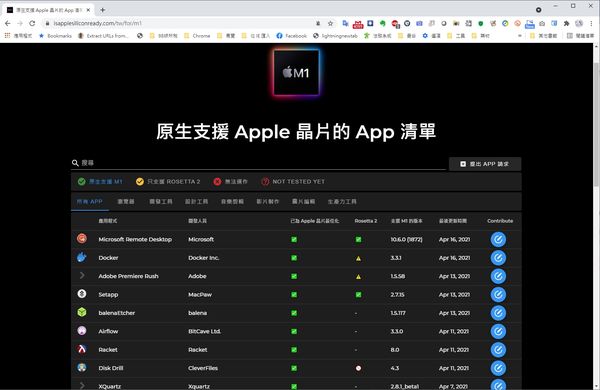Open Contribute for Disk Drill row
600x390 pixels.
pos(498,368)
